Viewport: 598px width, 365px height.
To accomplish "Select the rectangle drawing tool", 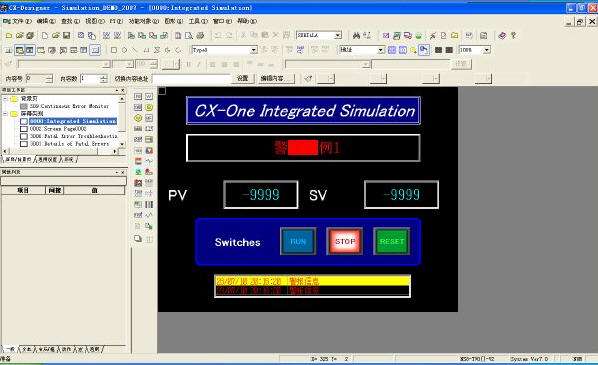I will pos(114,50).
